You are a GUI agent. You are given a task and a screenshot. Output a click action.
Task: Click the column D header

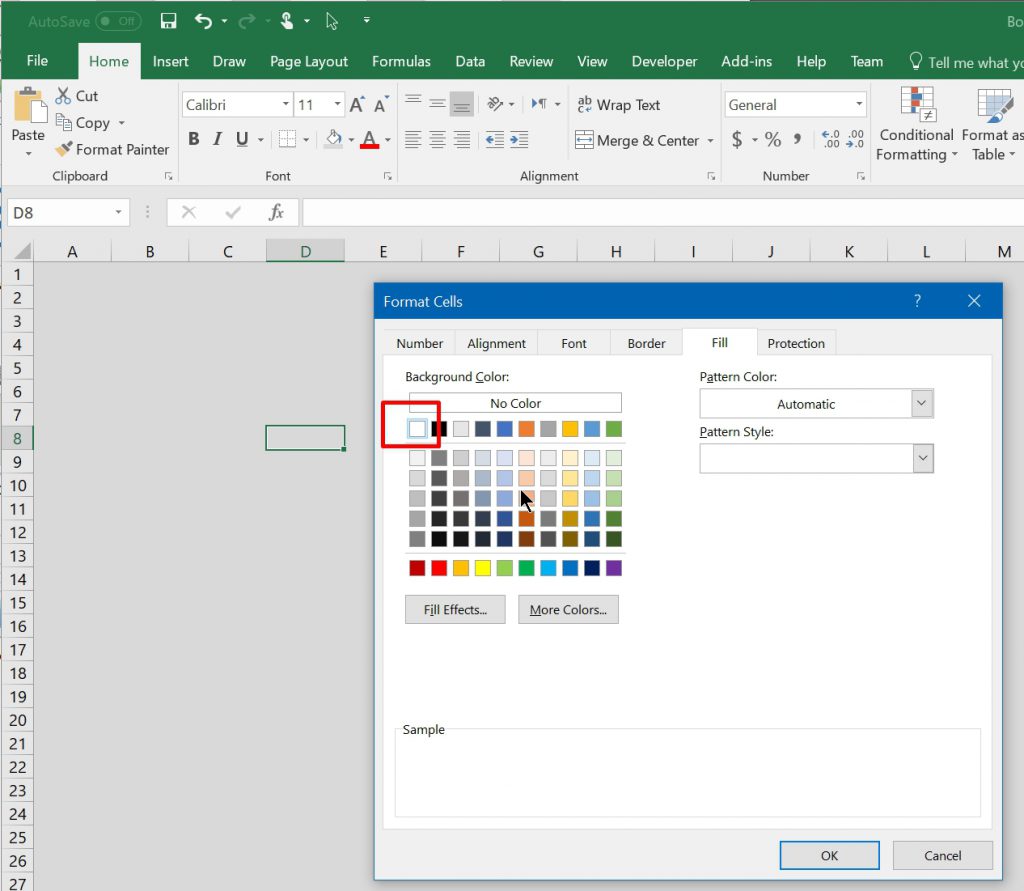tap(305, 251)
